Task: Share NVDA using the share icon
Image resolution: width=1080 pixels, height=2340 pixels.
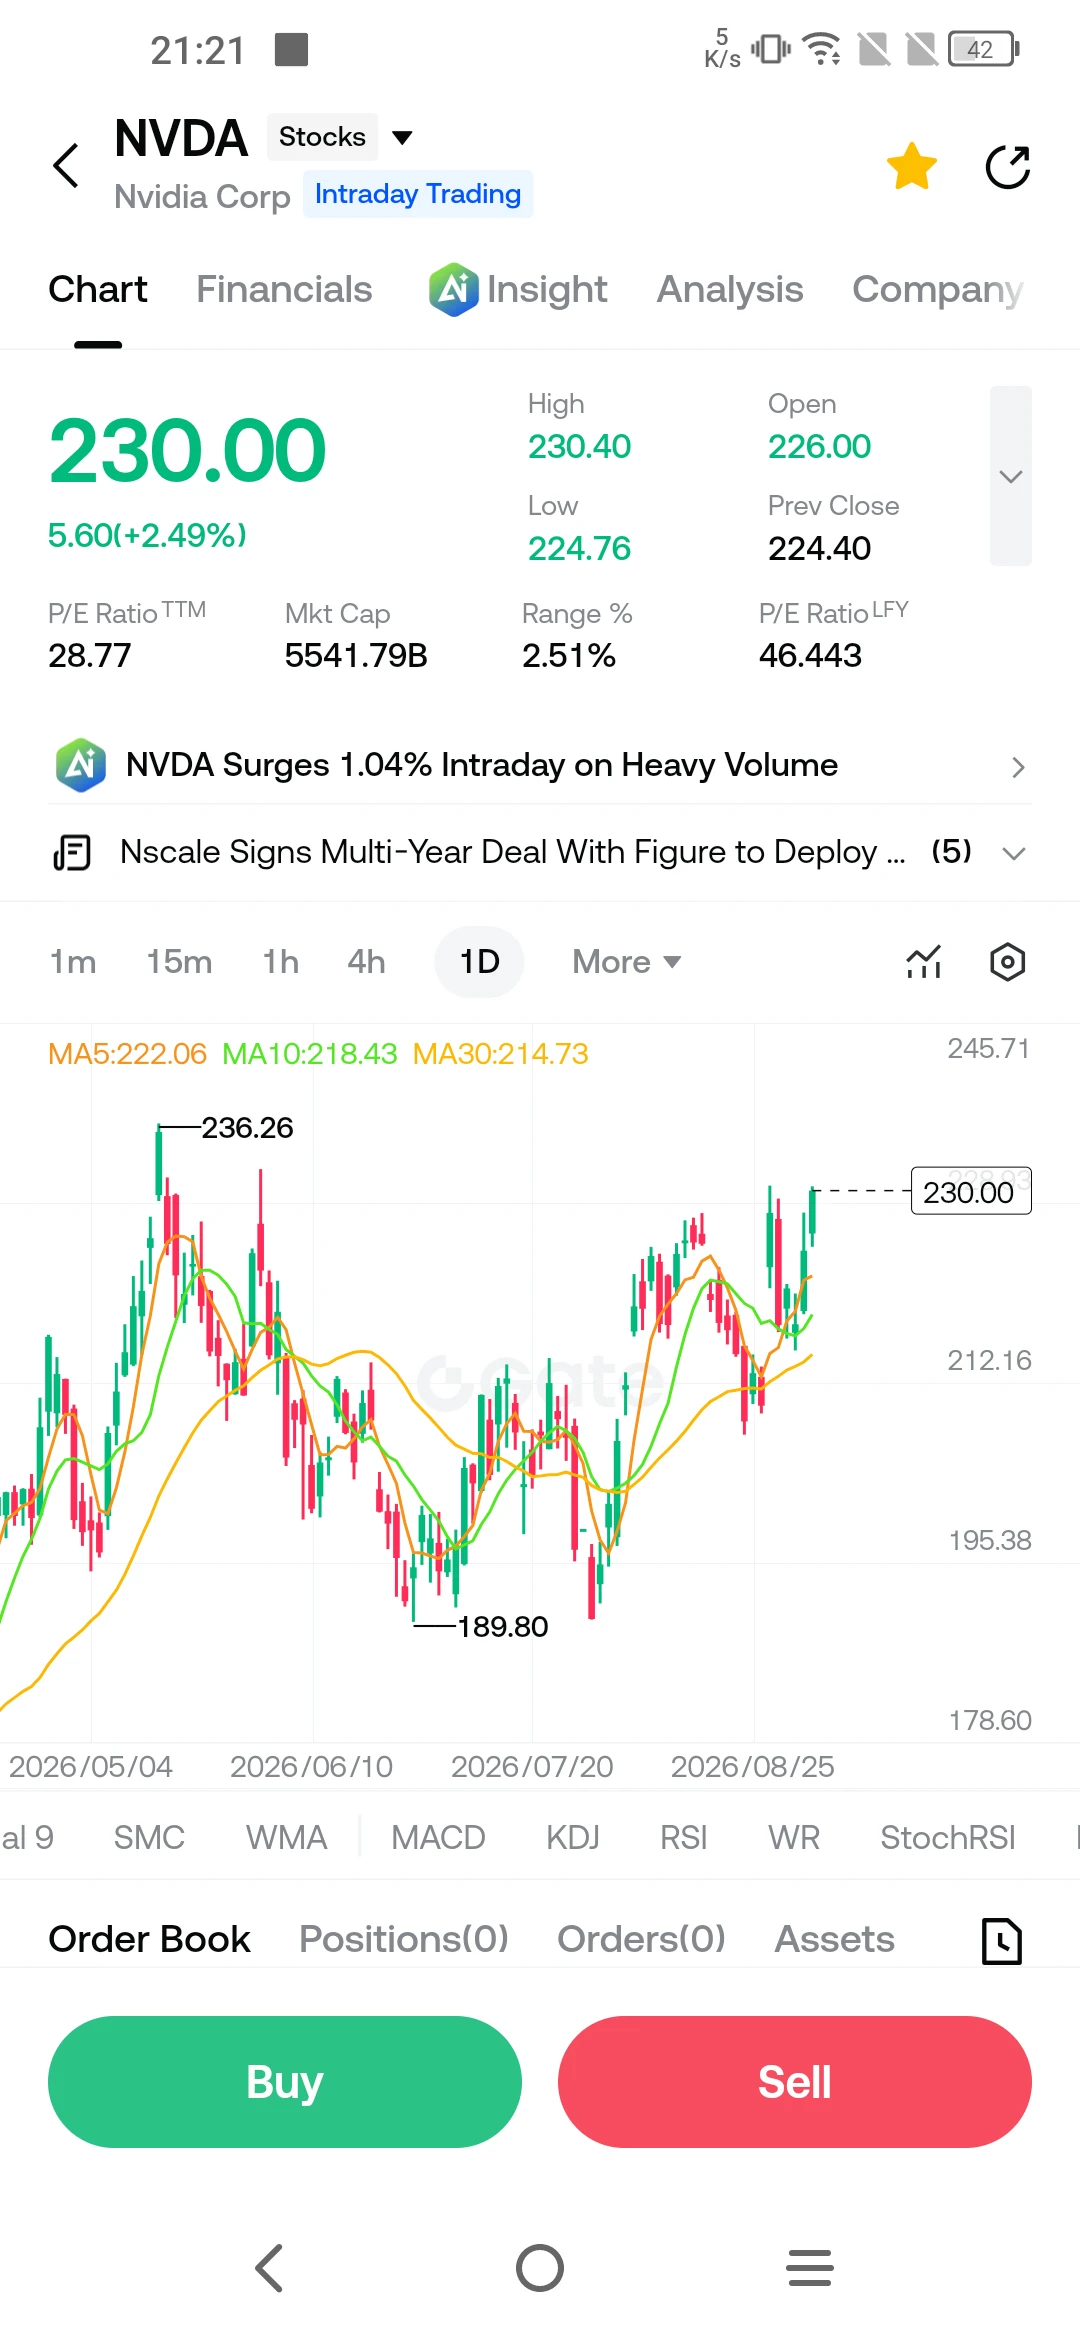Action: [1007, 166]
